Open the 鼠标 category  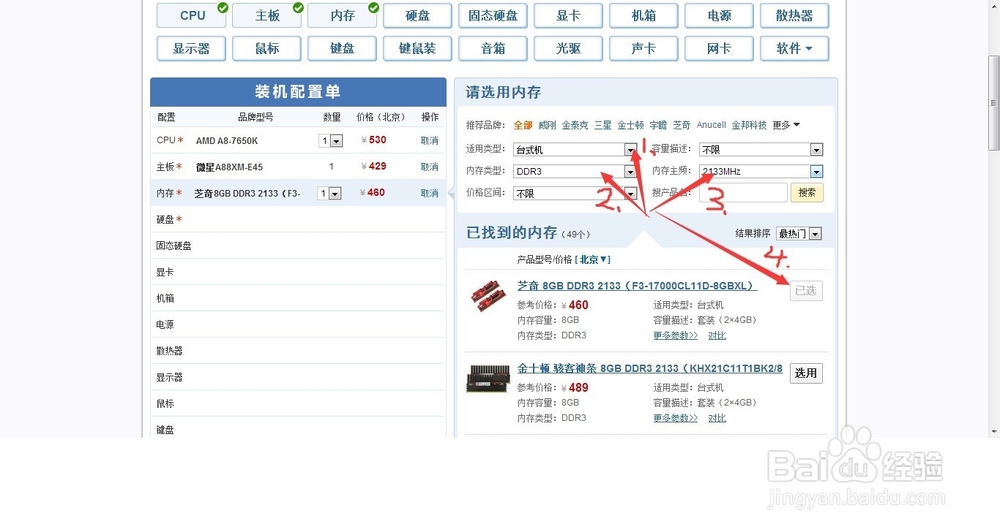coord(267,48)
